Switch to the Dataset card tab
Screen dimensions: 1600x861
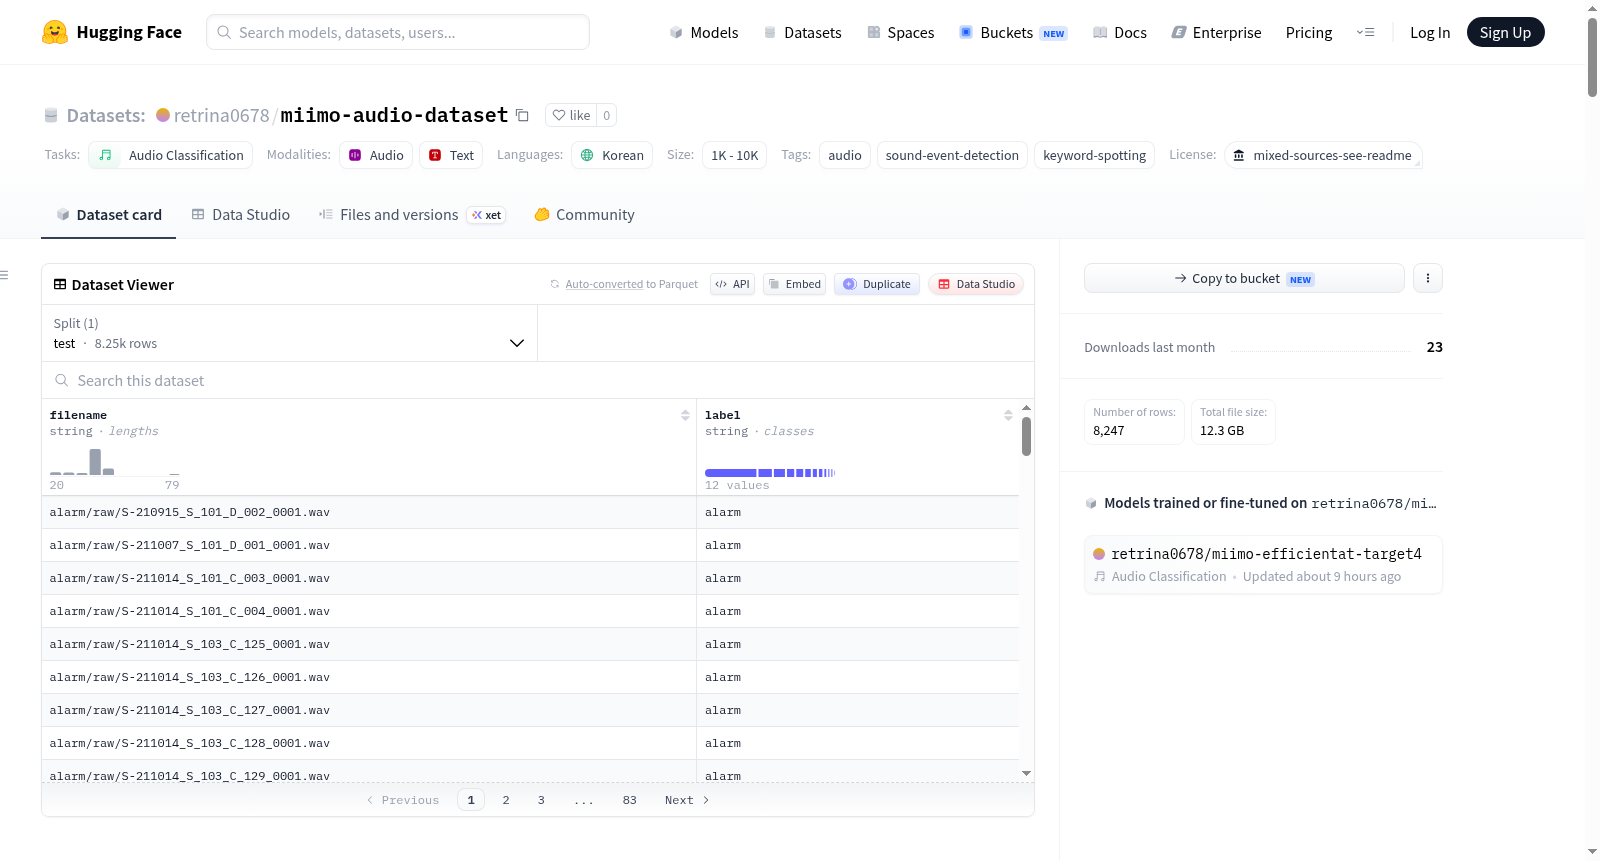tap(108, 214)
